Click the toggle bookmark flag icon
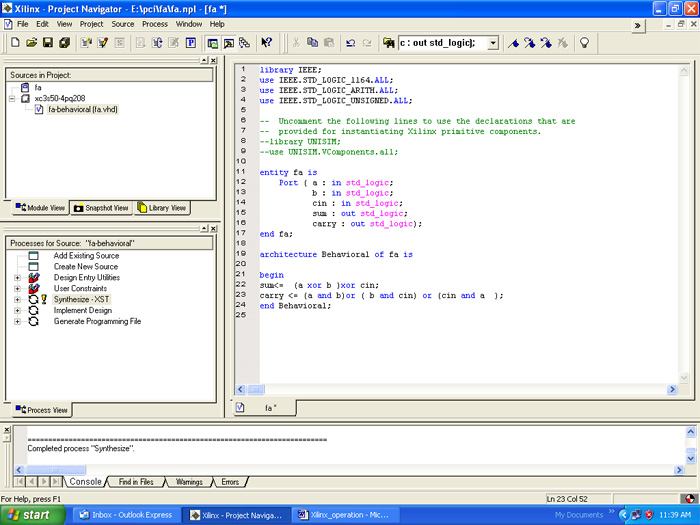Screen dimensions: 700x525 (513, 43)
